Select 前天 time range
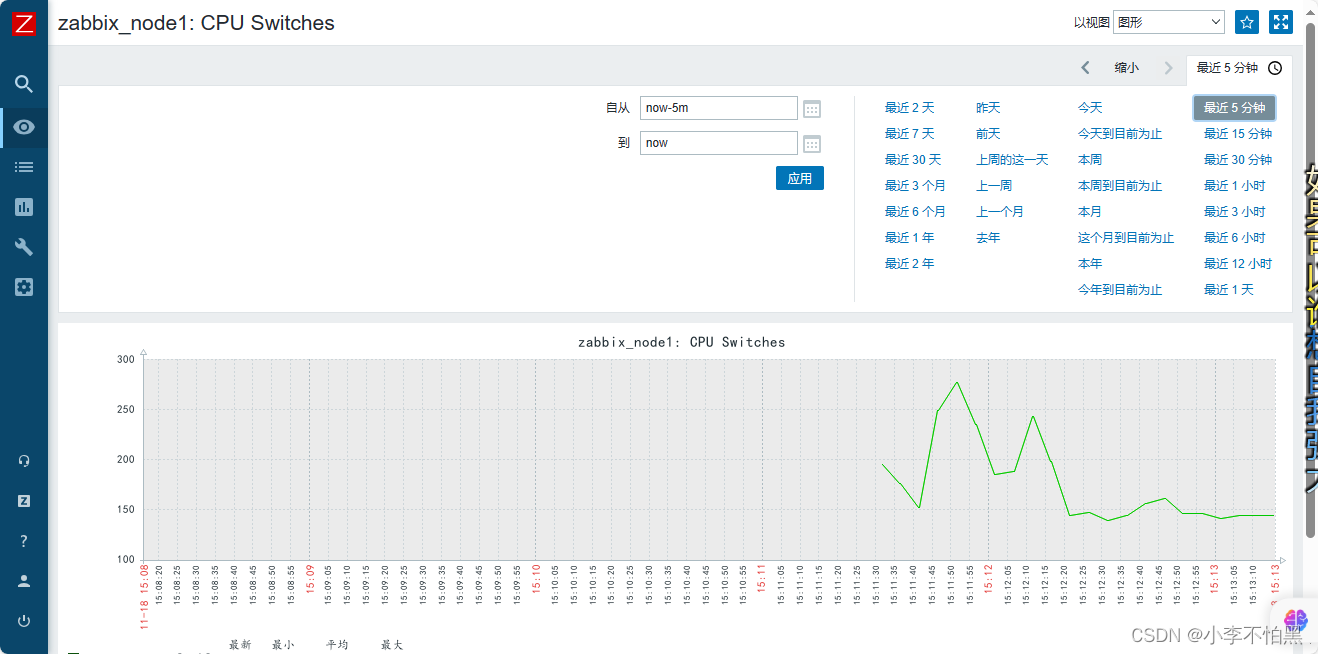 pos(988,134)
